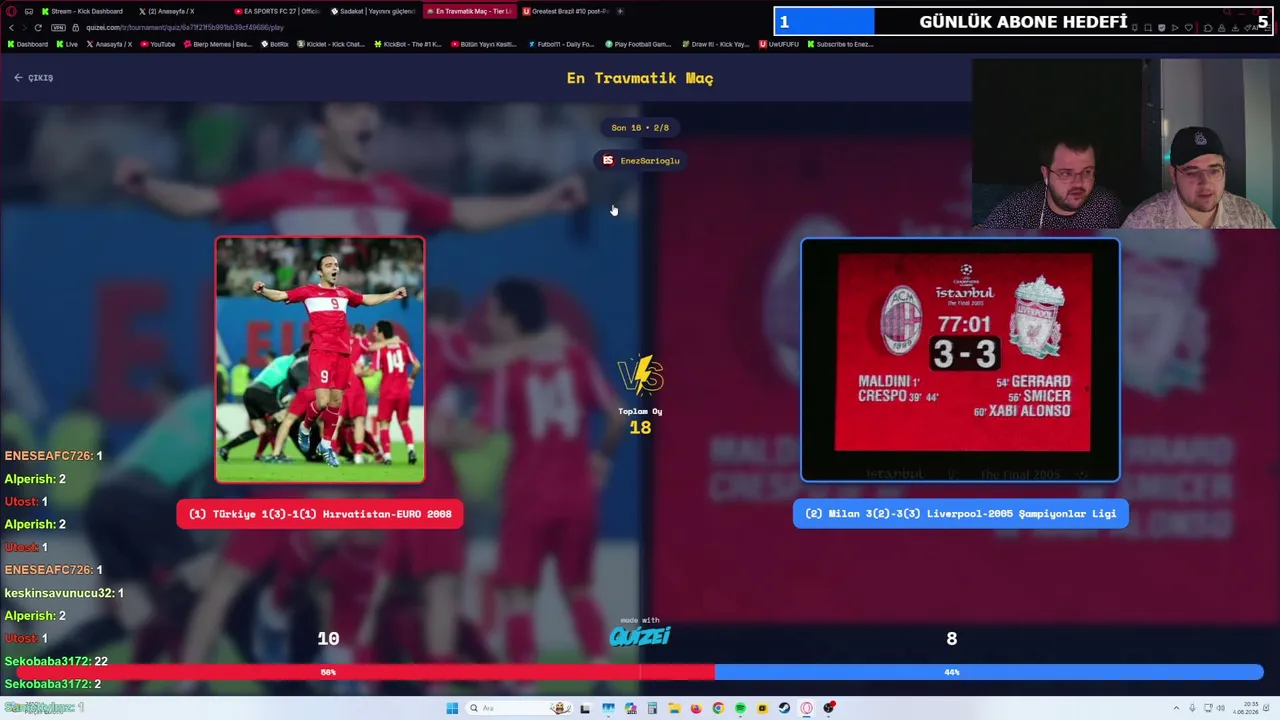
Task: Open the Anasayfa / X bookmark
Action: (110, 44)
